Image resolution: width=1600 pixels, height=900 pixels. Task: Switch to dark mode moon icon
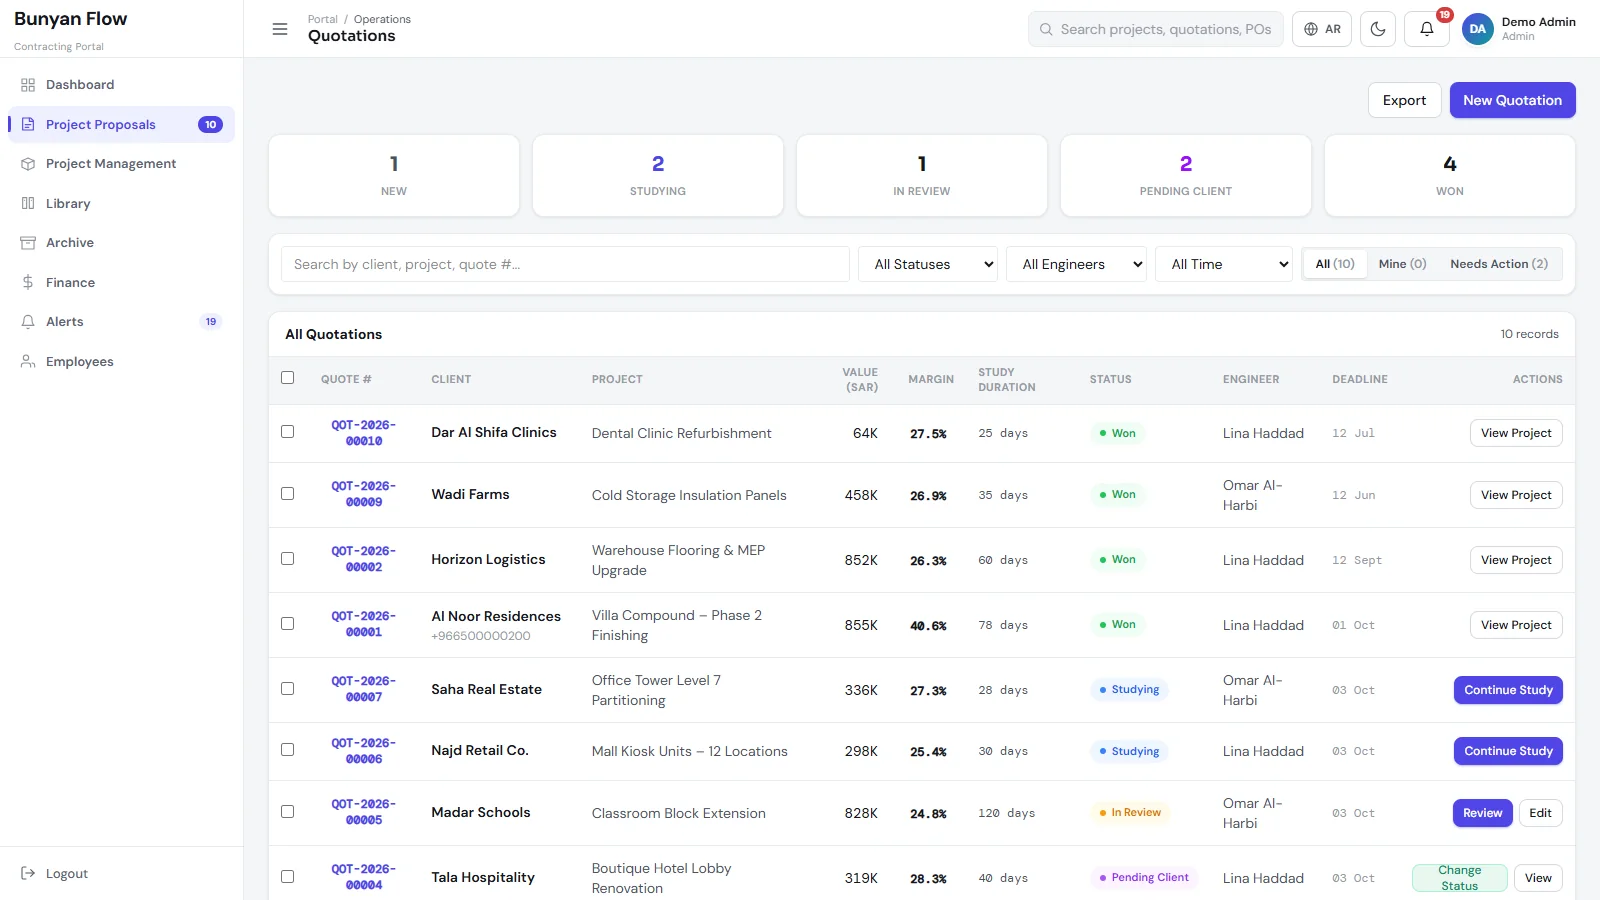1378,29
